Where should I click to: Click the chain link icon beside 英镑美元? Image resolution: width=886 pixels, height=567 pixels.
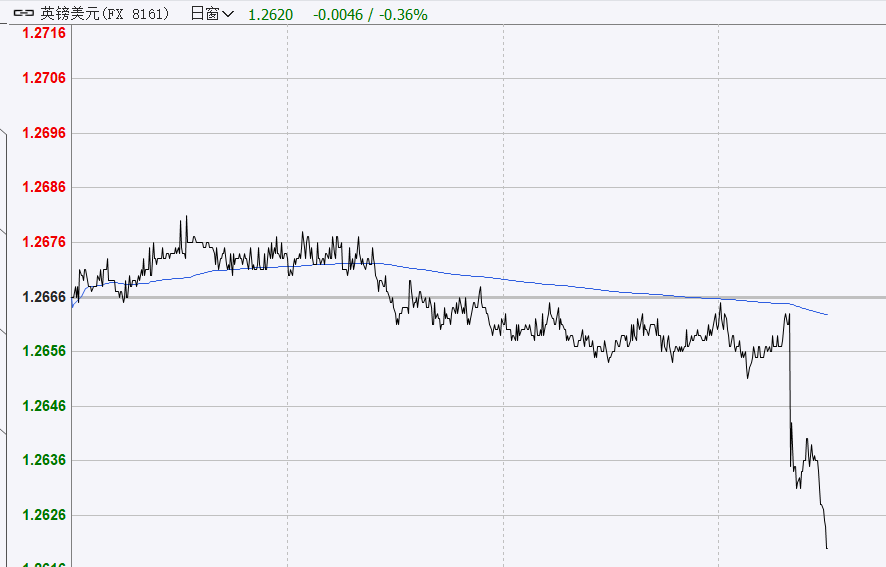(22, 14)
